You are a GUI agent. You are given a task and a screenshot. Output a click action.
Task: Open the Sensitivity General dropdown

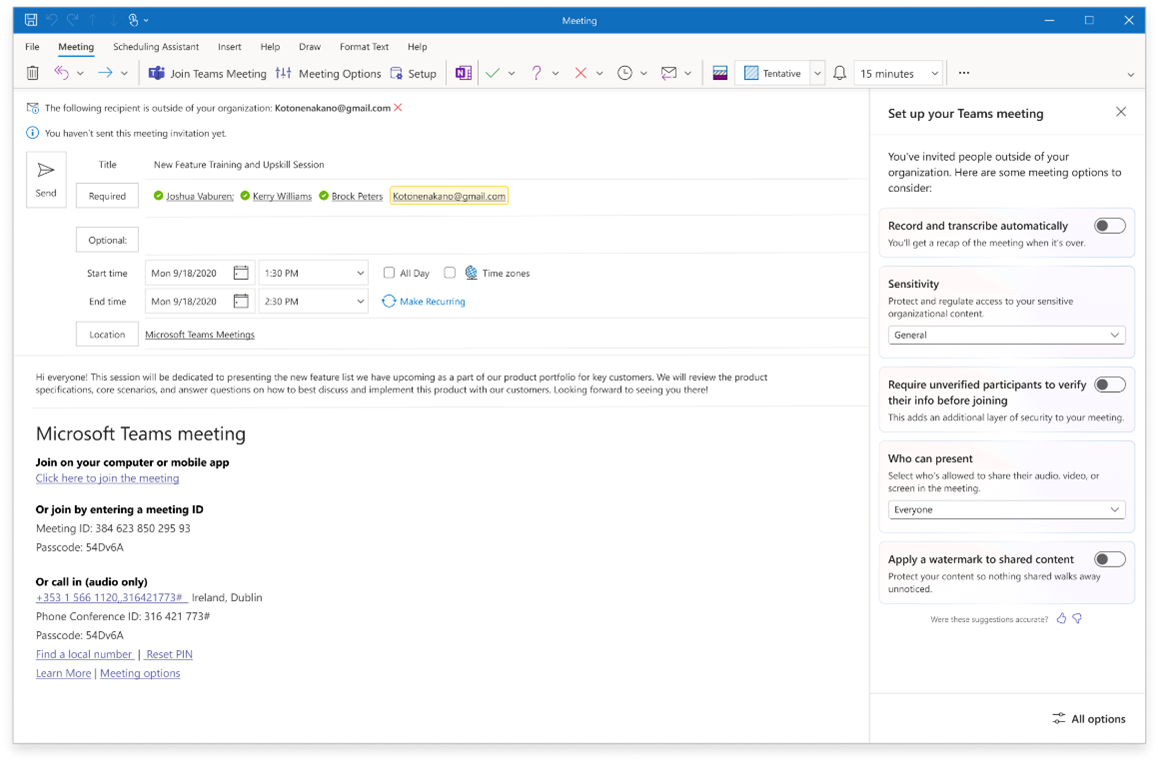click(1007, 335)
